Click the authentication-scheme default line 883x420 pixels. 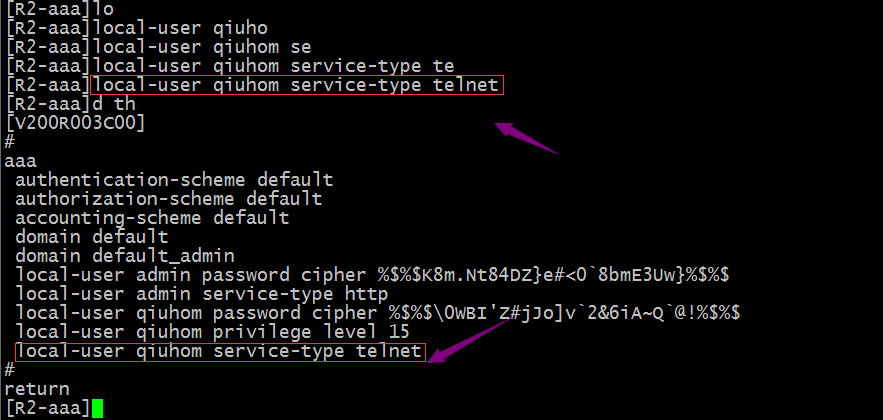click(174, 180)
